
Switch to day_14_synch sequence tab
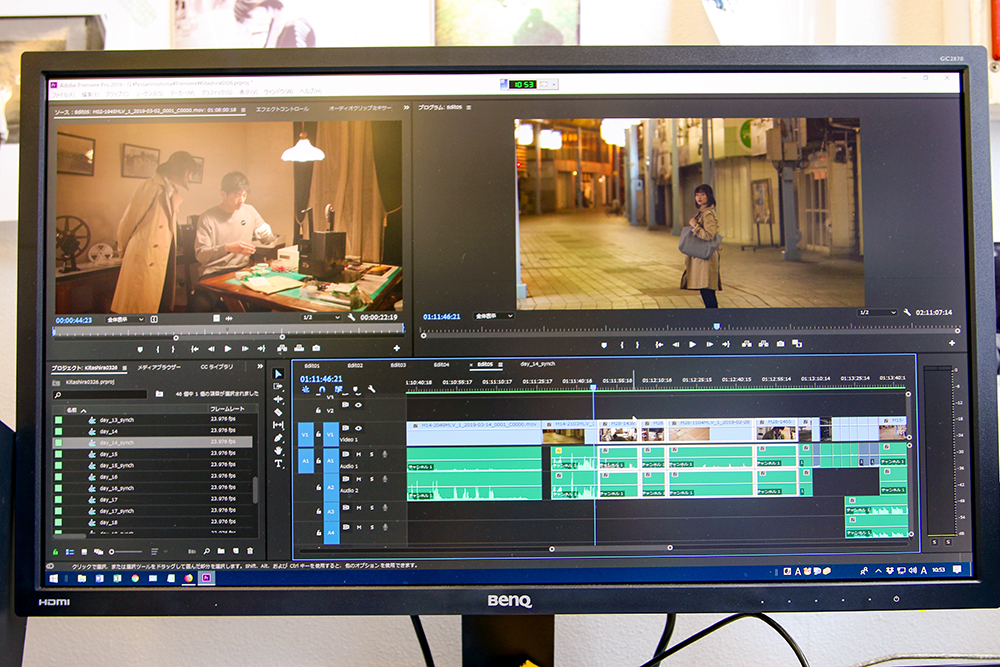tap(538, 364)
